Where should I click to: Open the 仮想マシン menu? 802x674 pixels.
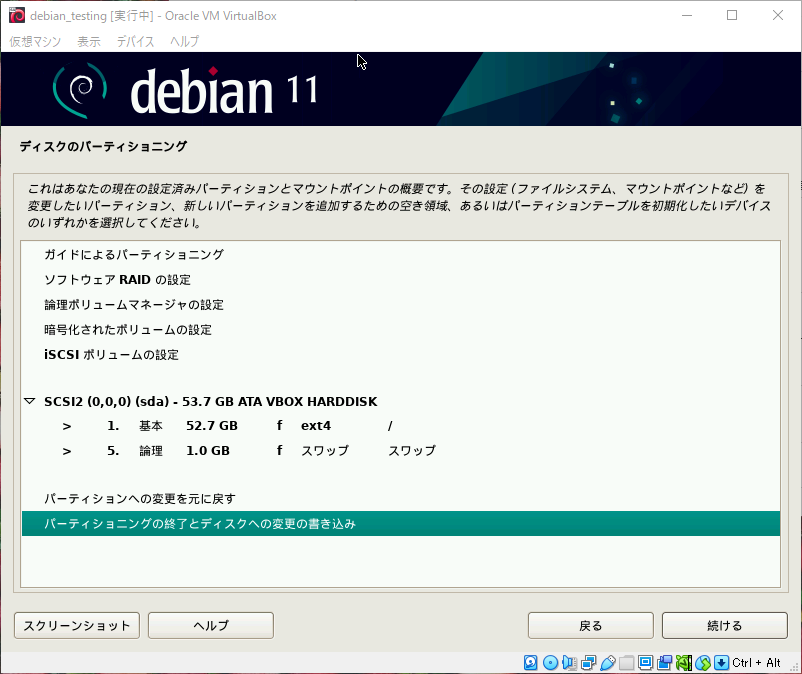pos(35,41)
